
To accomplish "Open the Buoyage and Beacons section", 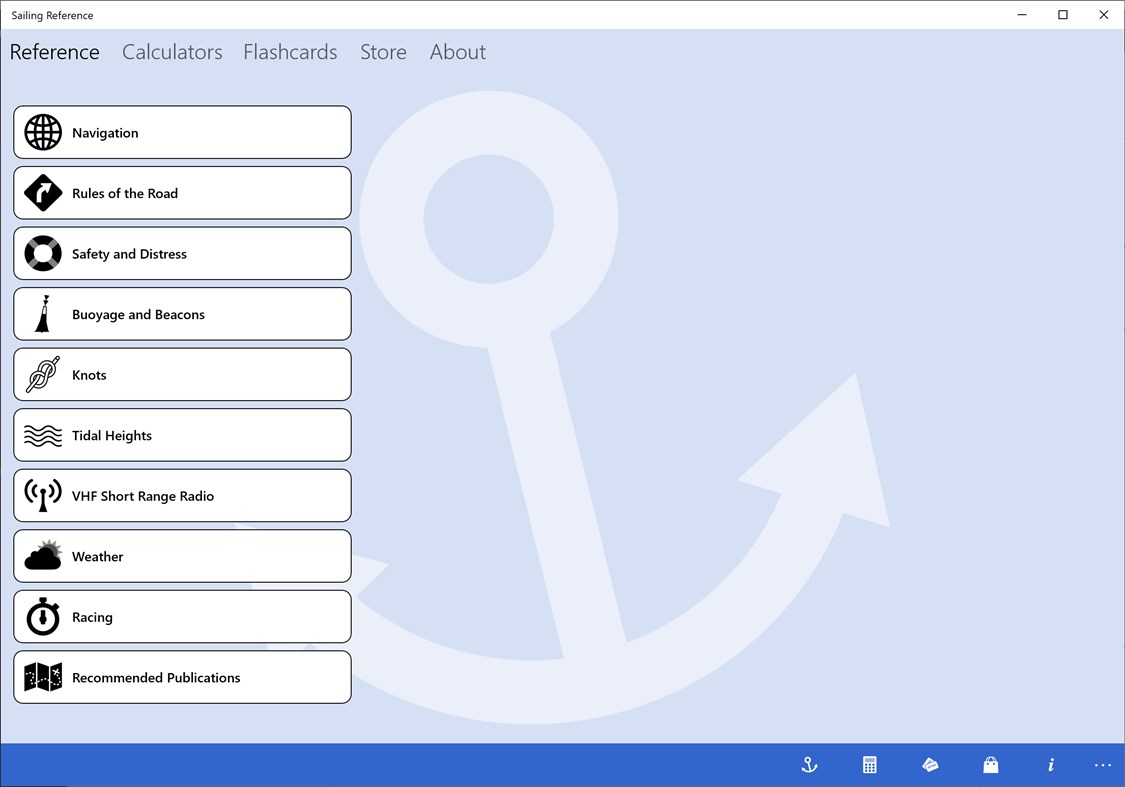I will click(x=182, y=313).
